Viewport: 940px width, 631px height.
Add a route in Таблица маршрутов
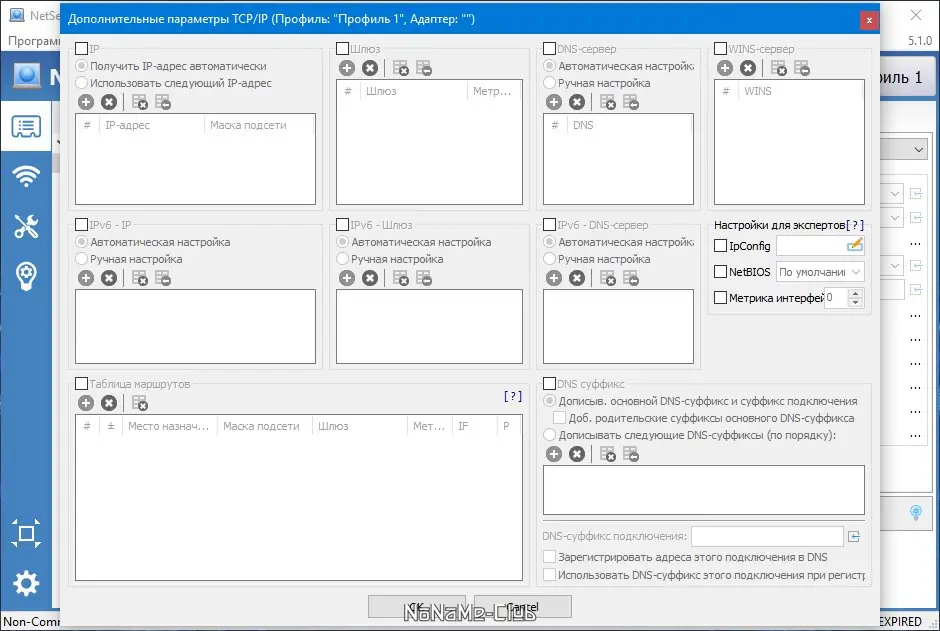point(86,403)
